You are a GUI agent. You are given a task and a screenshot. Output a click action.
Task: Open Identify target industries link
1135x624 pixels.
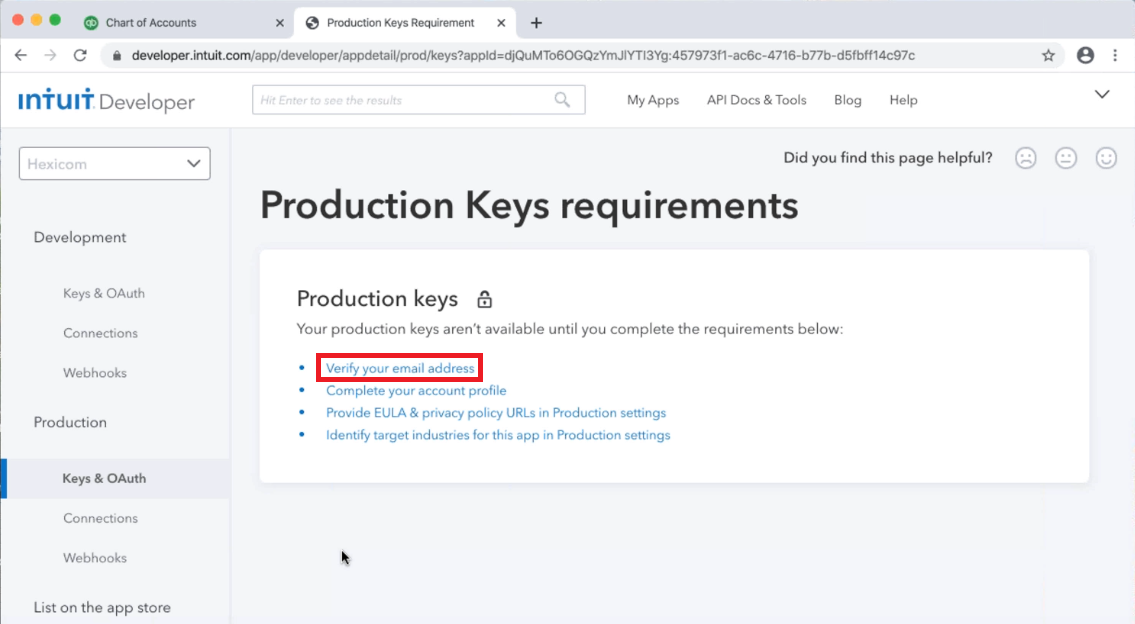tap(498, 435)
